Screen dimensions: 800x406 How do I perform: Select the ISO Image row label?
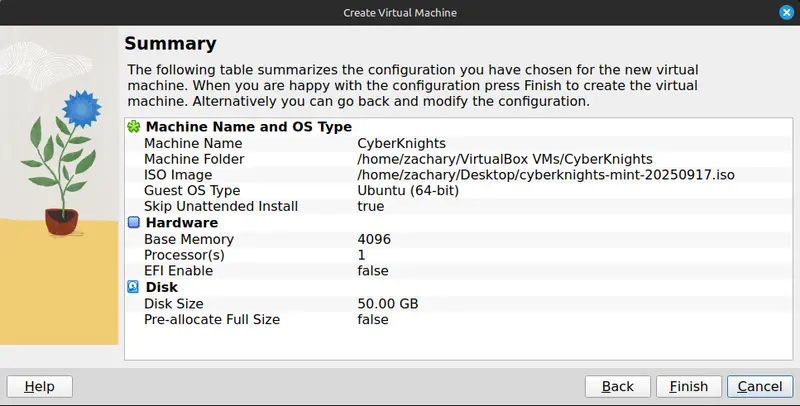(x=178, y=175)
